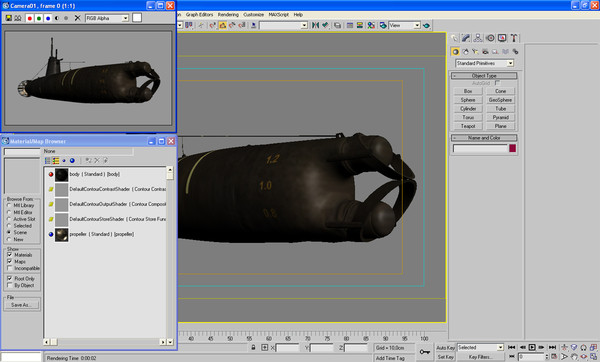600x362 pixels.
Task: Clear the rendered frame with X icon
Action: click(x=77, y=18)
